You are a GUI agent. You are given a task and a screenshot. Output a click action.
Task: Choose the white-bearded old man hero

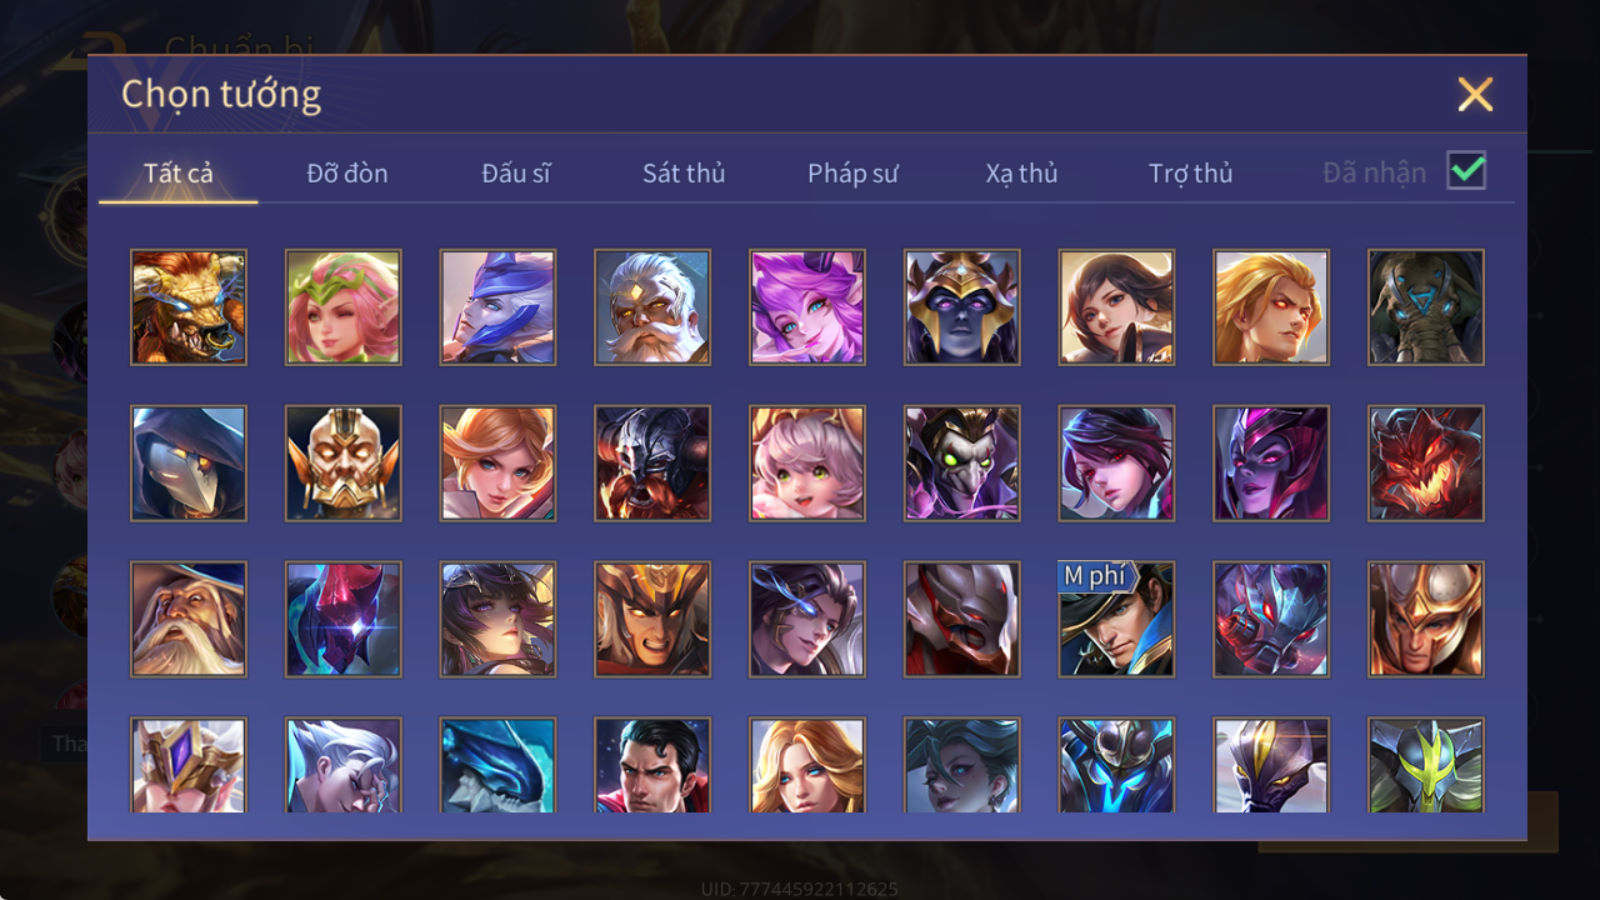tap(652, 307)
